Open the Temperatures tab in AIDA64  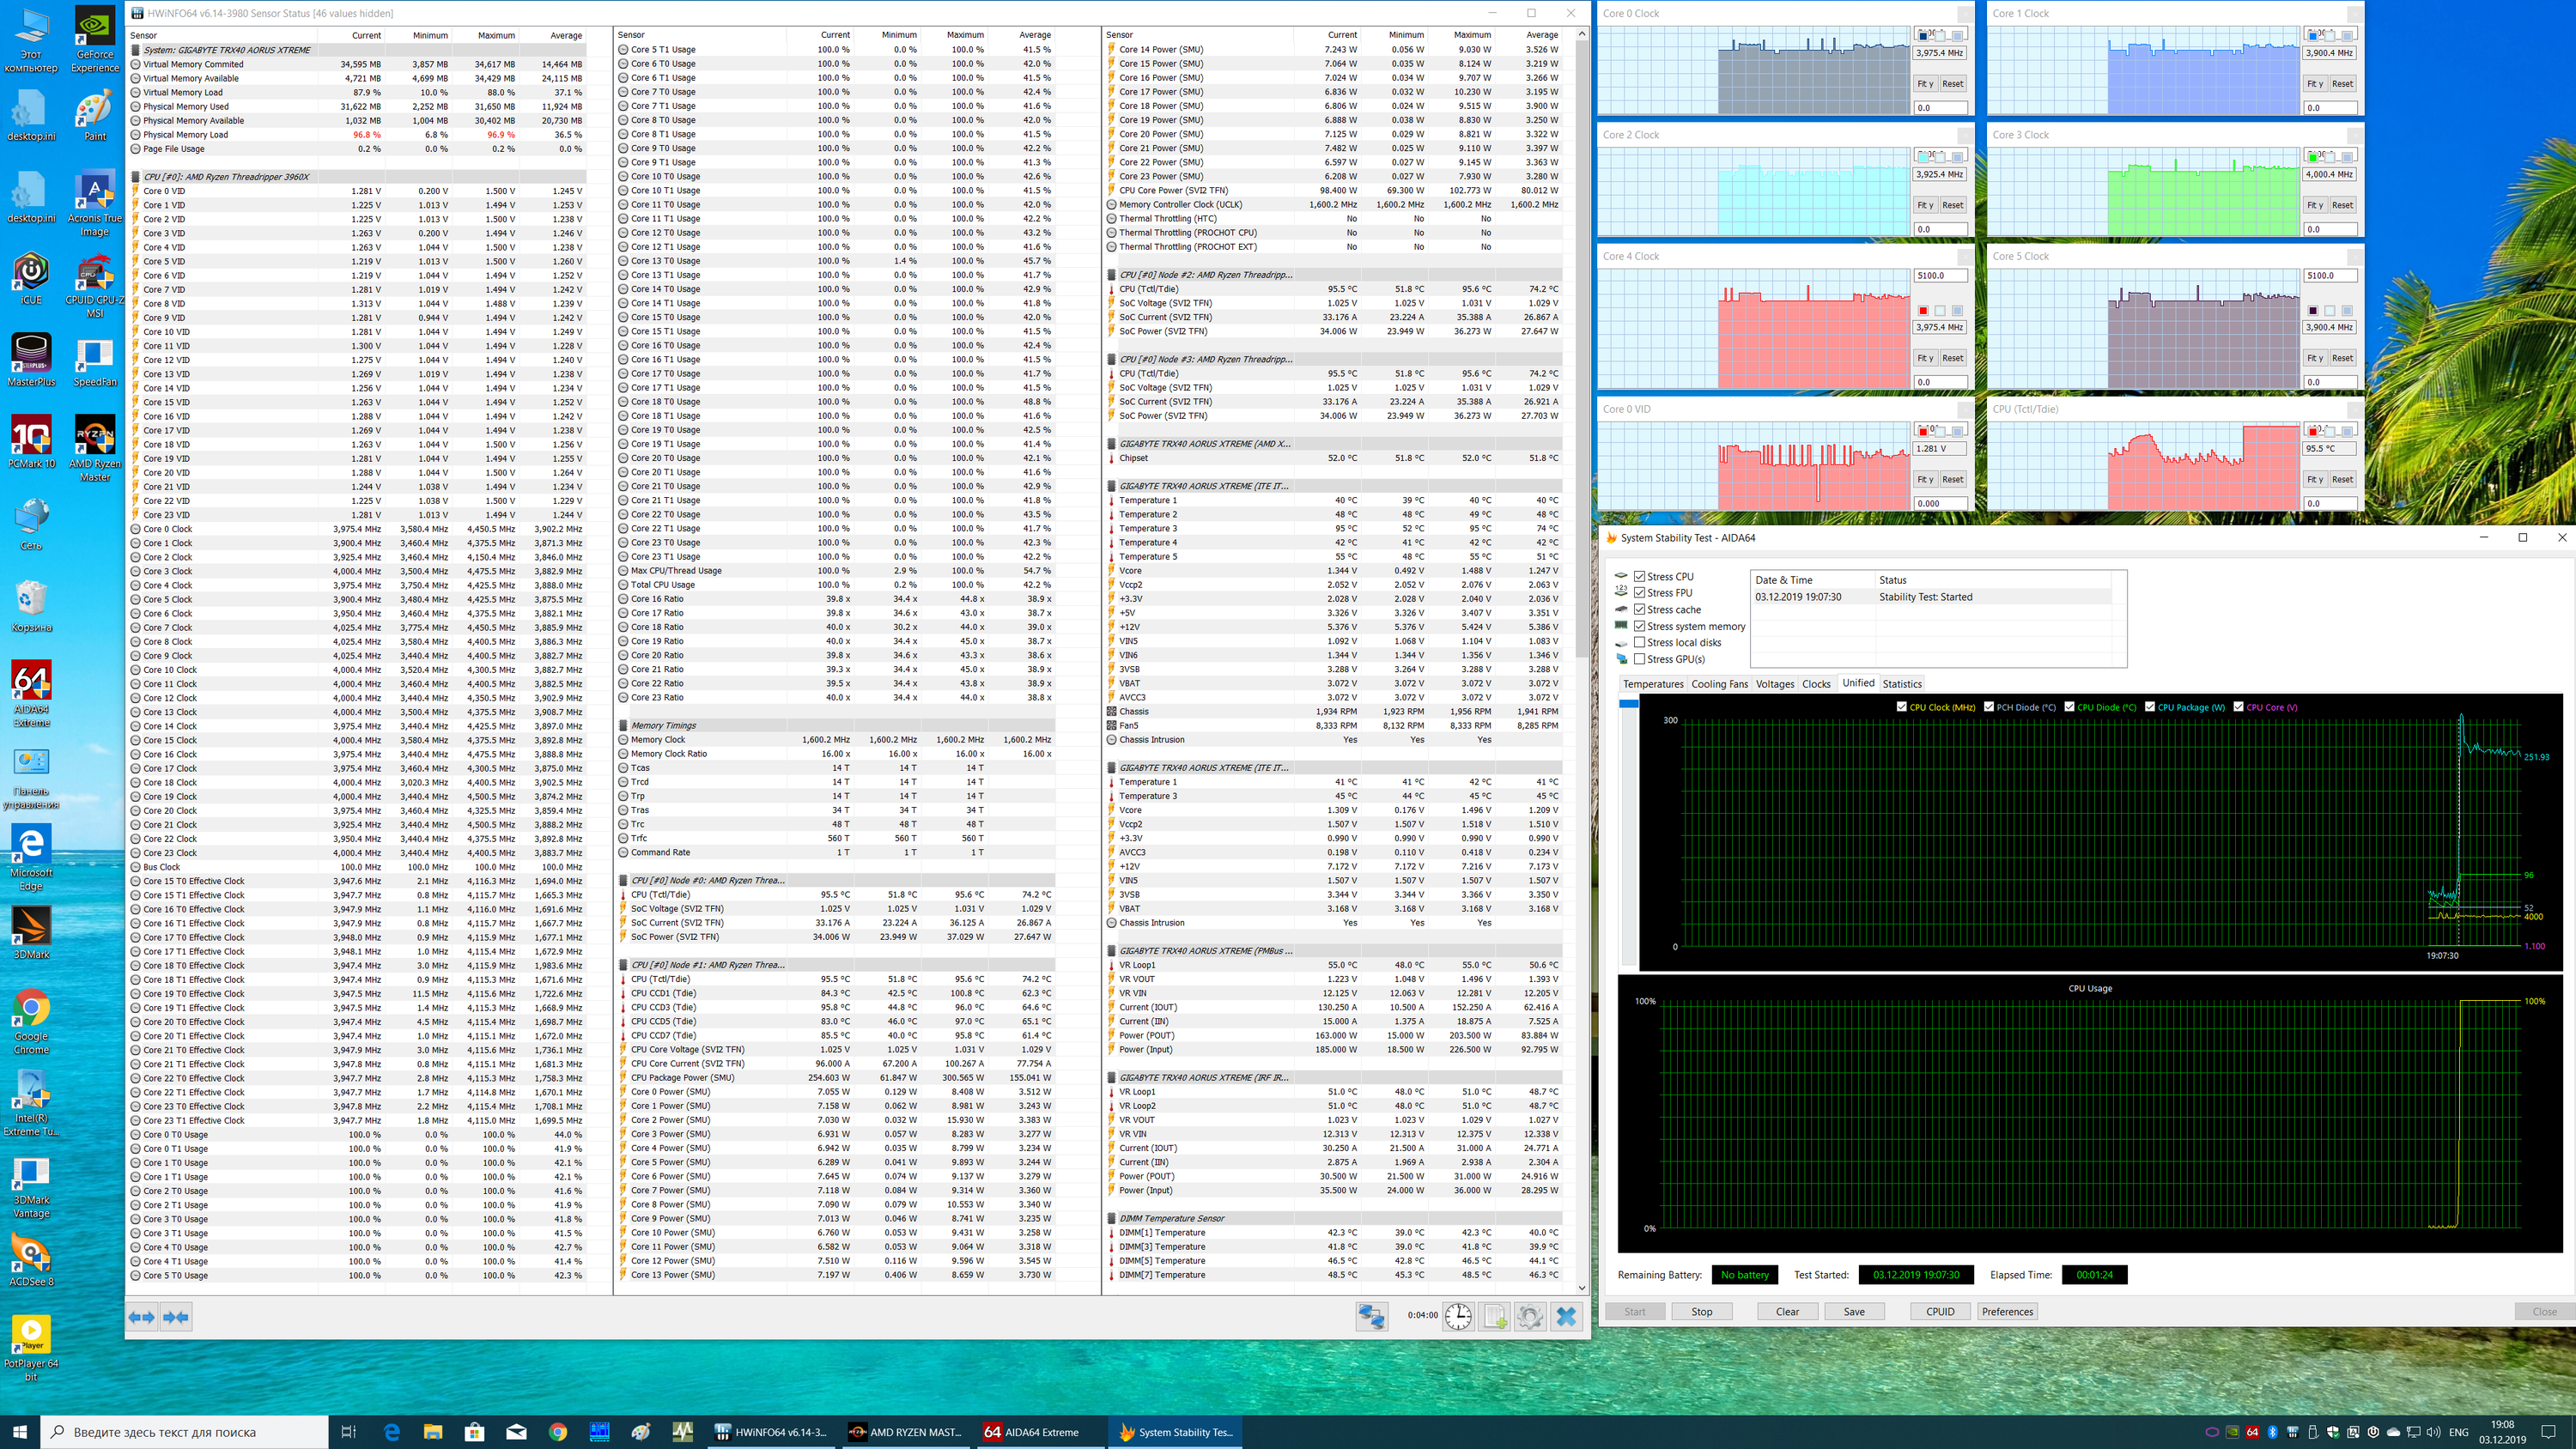(x=1653, y=684)
